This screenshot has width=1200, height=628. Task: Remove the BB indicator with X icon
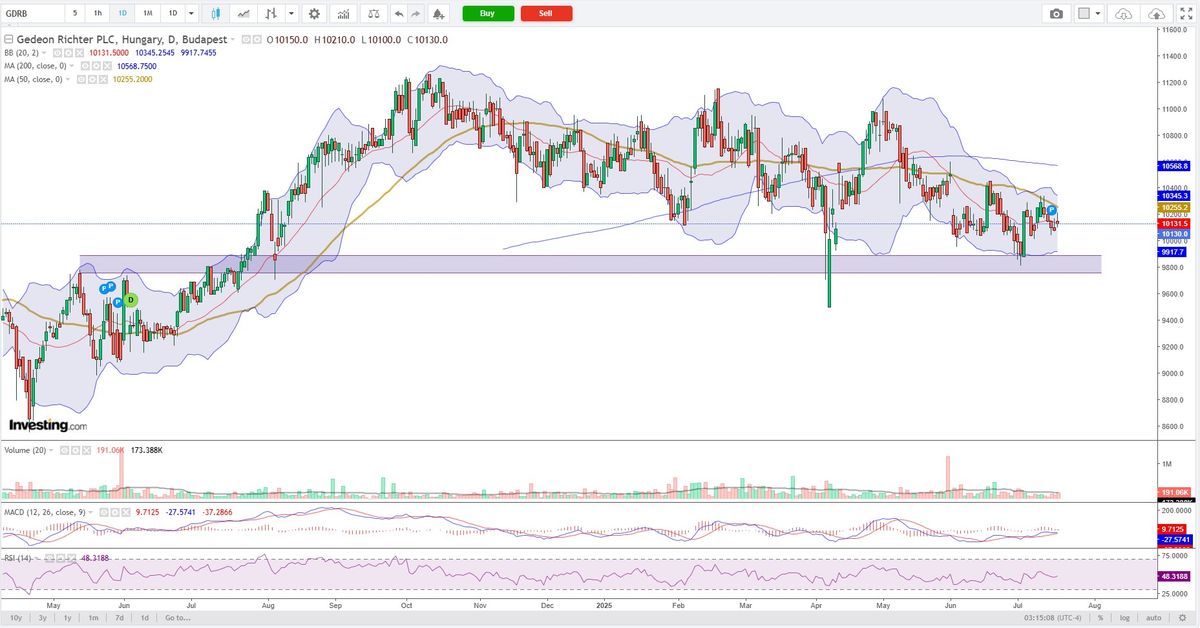coord(79,53)
